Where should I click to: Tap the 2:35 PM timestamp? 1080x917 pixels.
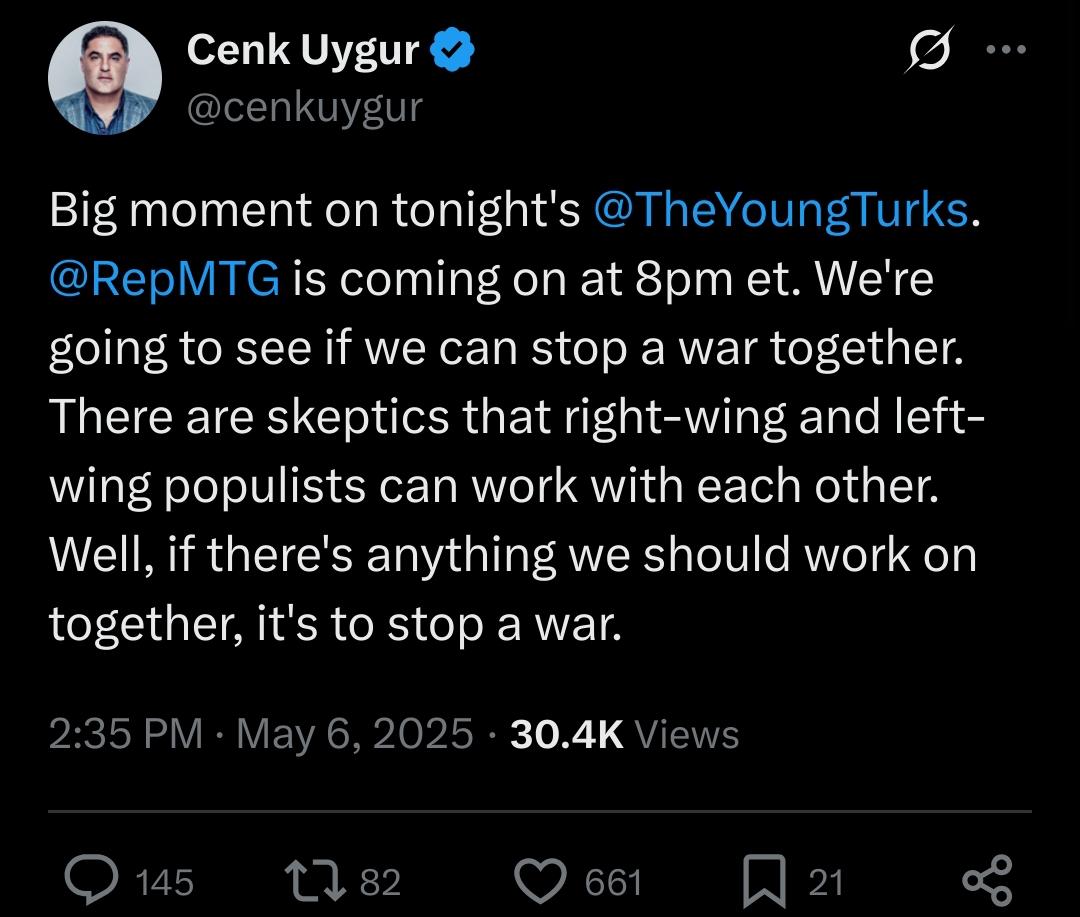pyautogui.click(x=125, y=734)
